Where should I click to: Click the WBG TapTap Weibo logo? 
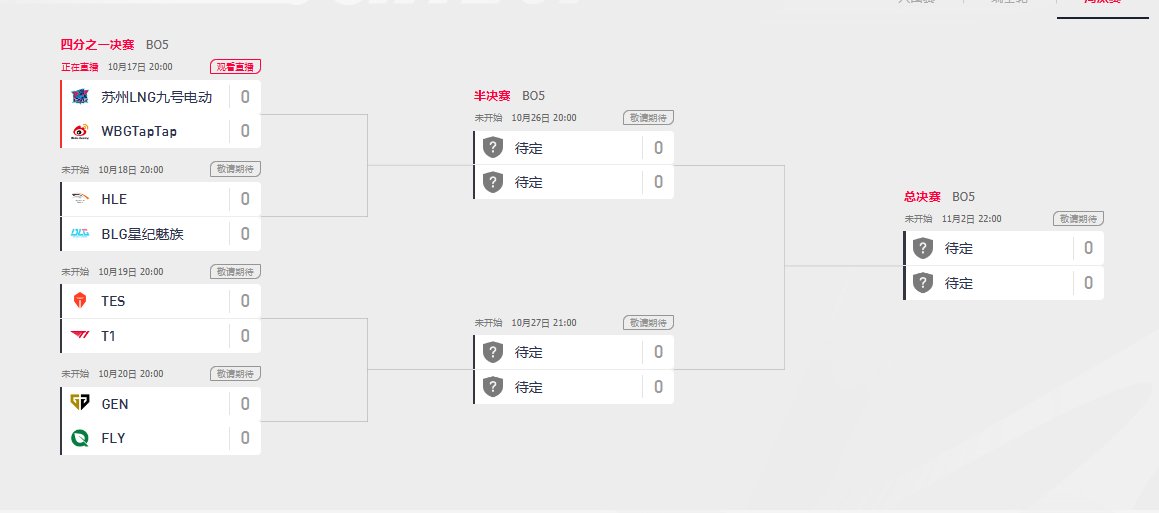click(80, 131)
